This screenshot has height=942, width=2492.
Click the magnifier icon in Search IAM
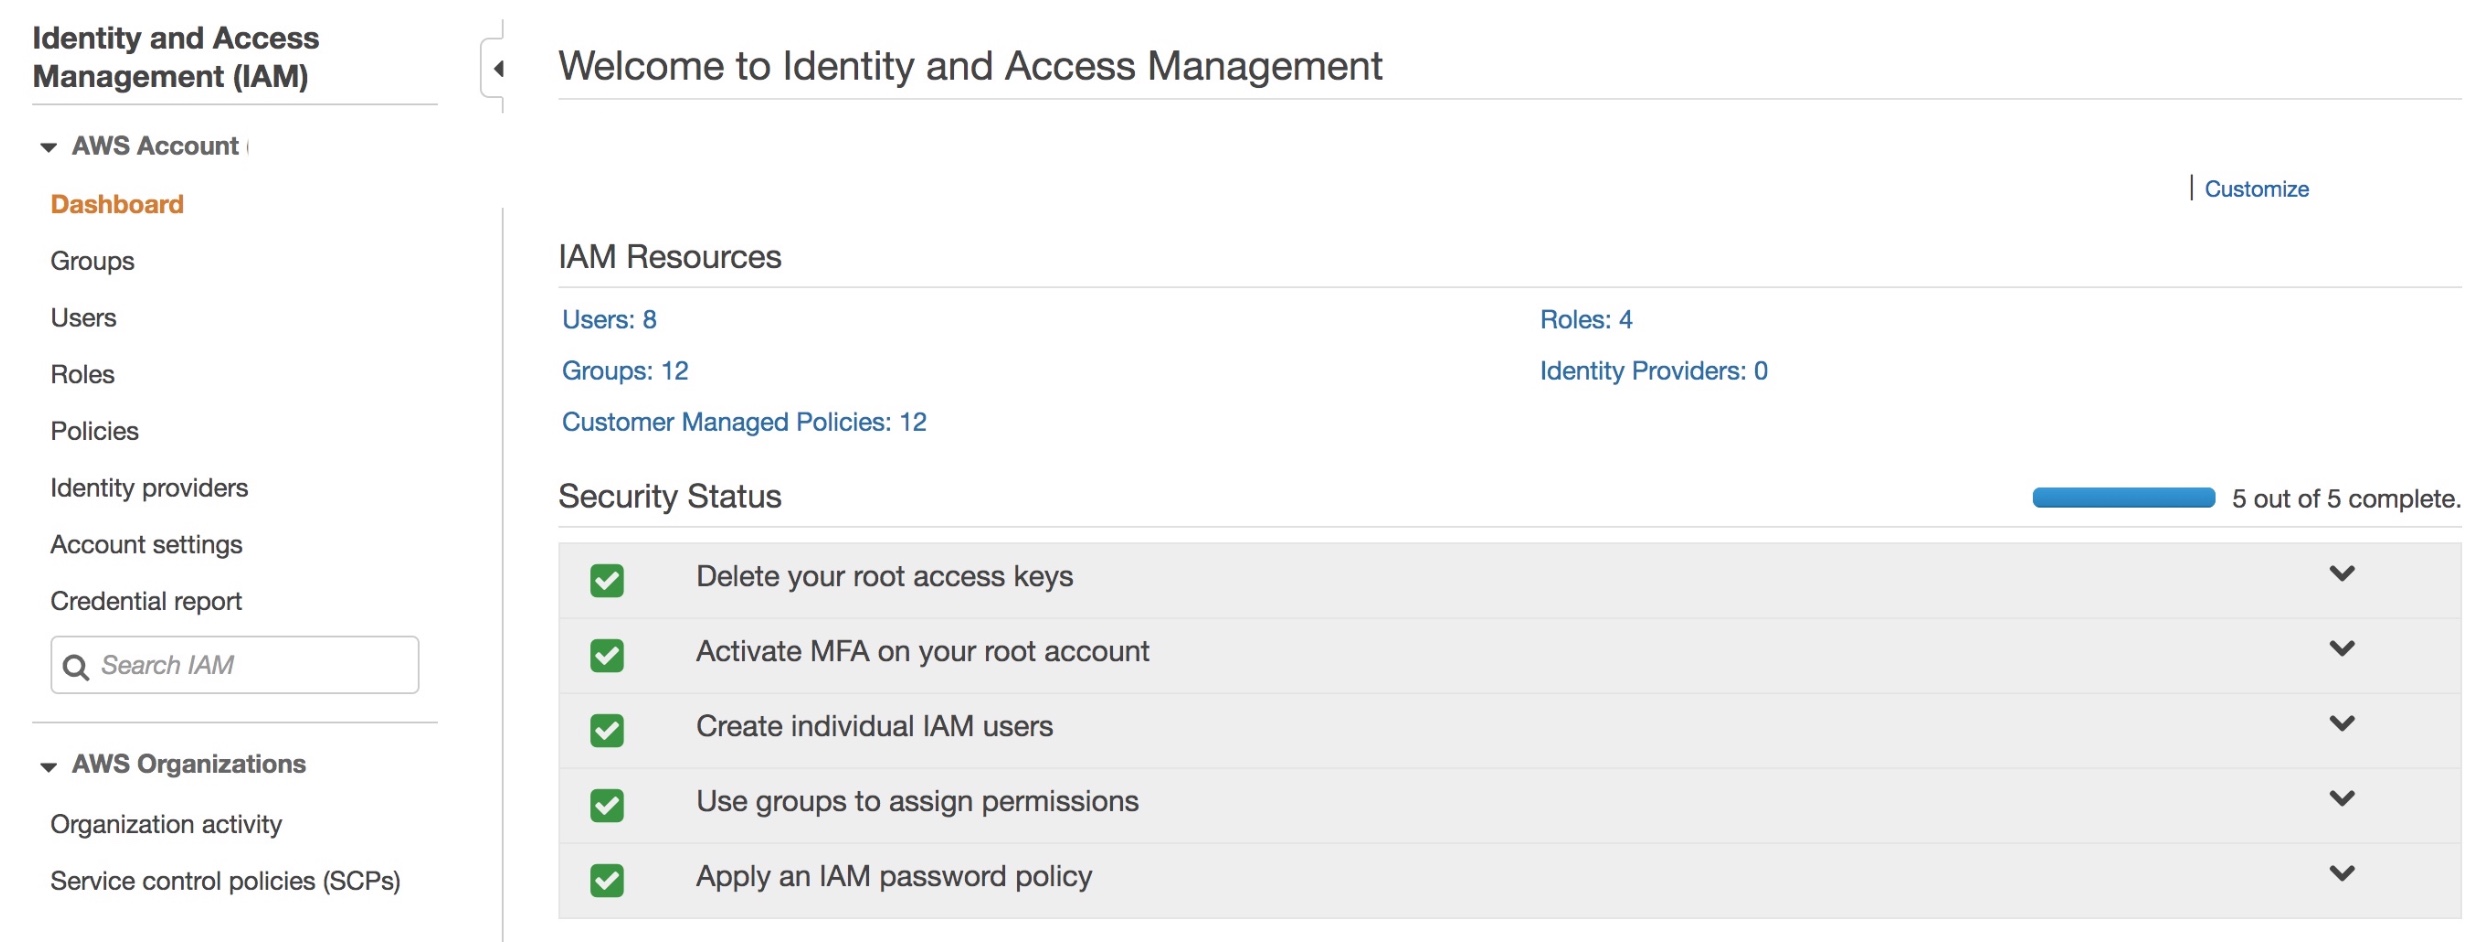click(76, 667)
